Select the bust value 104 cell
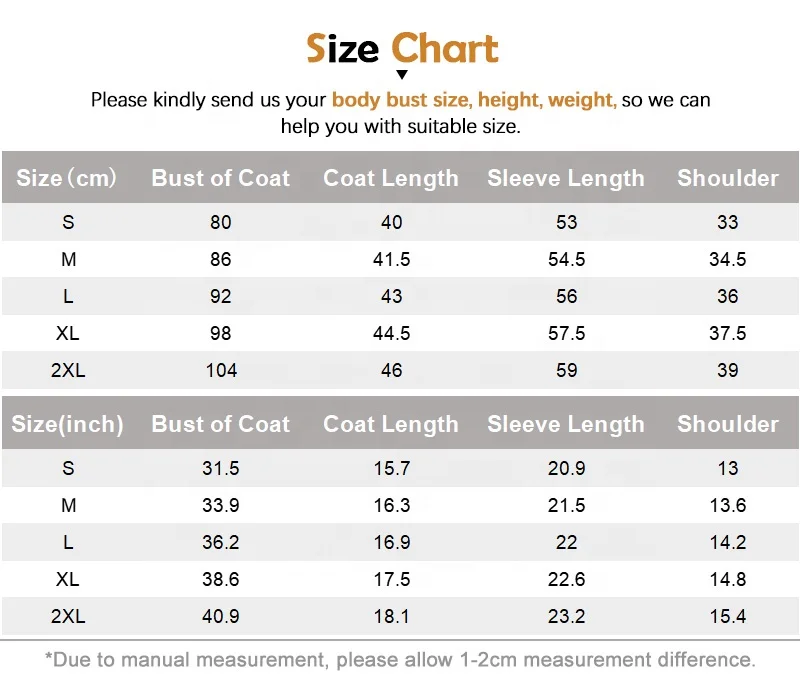This screenshot has width=800, height=678. 221,370
